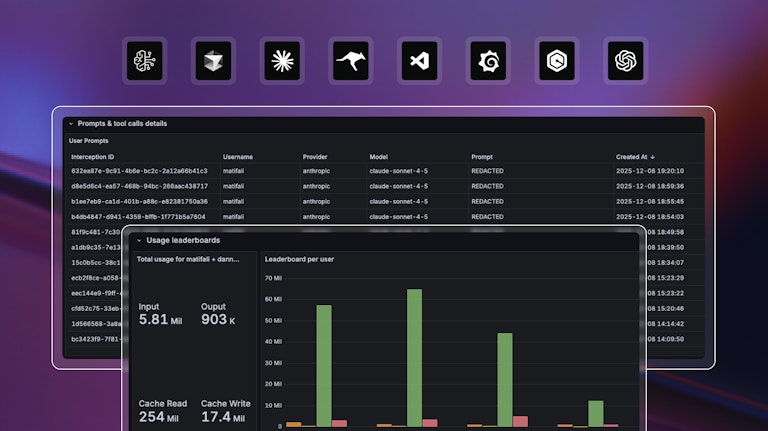This screenshot has height=431, width=768.
Task: Collapse the Prompts & tool calls details row
Action: pyautogui.click(x=71, y=124)
